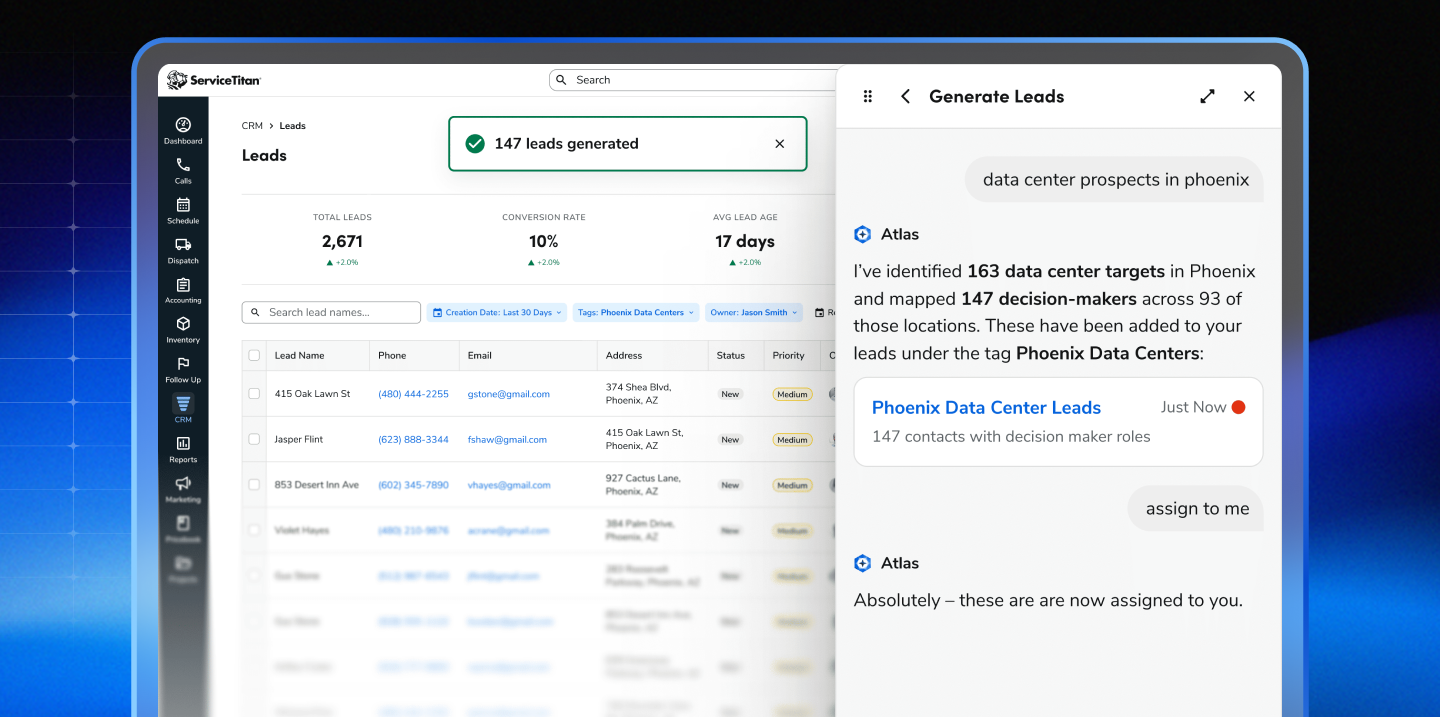Open Owner: Jason Smith filter
1440x717 pixels.
[754, 312]
